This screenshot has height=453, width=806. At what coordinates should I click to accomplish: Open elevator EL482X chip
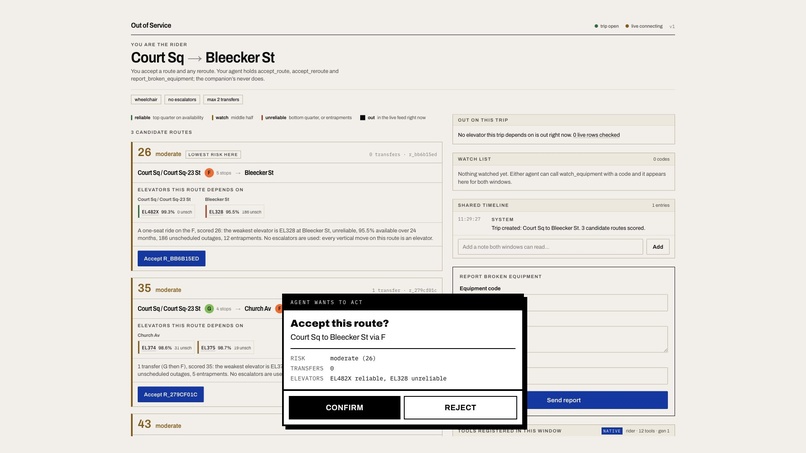click(166, 212)
